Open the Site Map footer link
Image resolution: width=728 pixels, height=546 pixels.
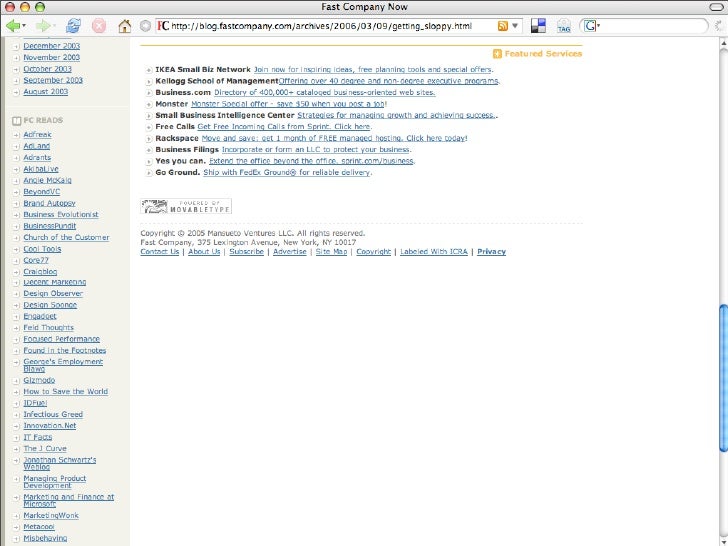point(332,252)
